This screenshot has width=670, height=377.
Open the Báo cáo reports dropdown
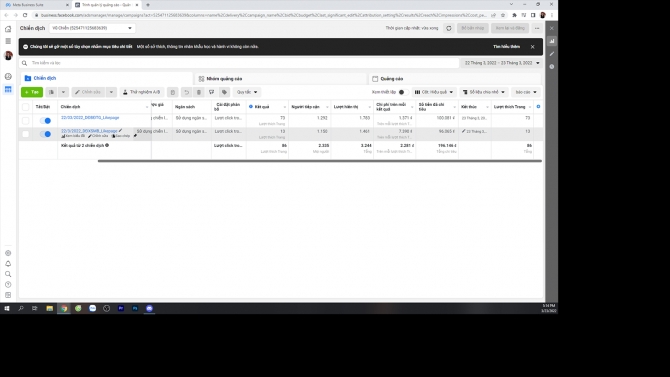526,92
